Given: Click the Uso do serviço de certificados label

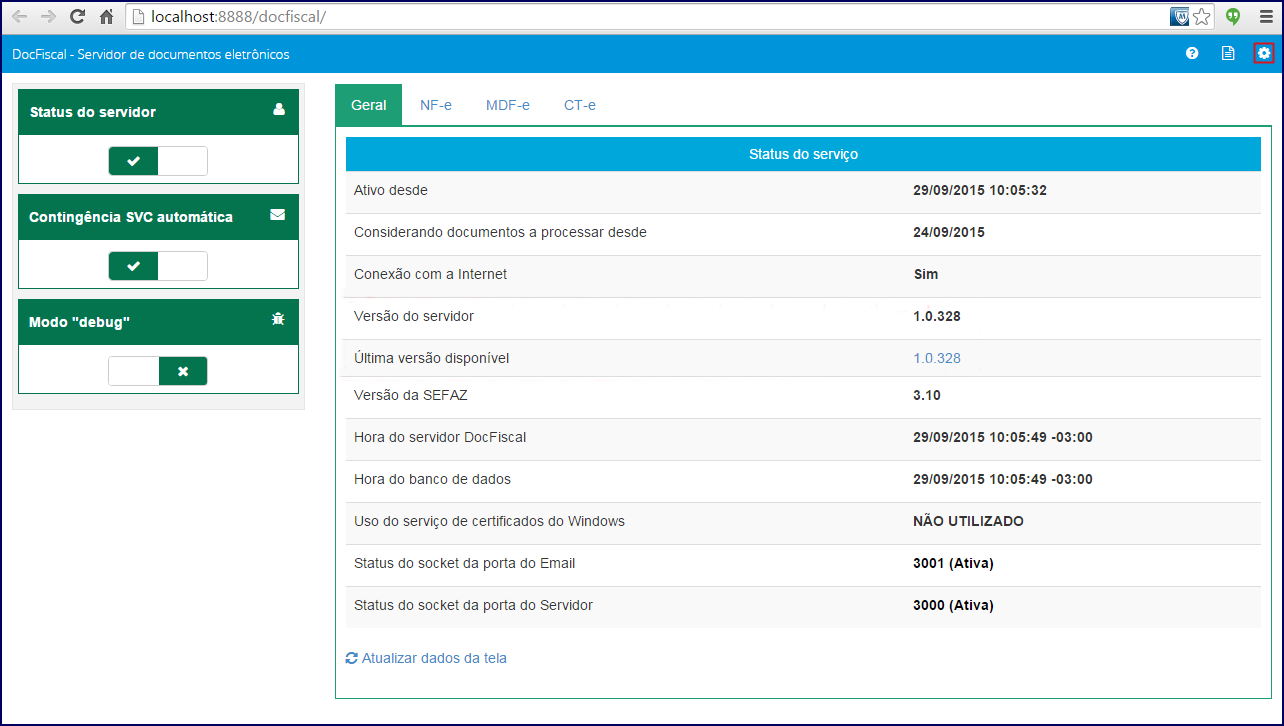Looking at the screenshot, I should pos(490,521).
